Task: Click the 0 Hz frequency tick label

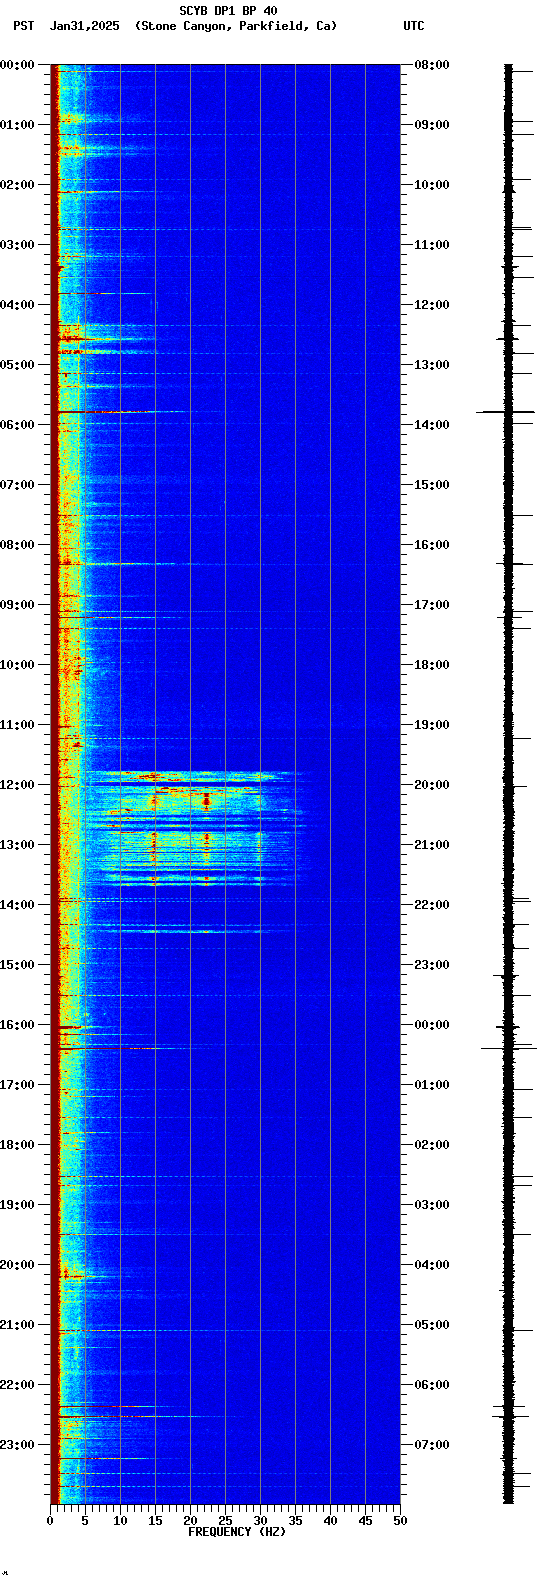Action: coord(50,1521)
